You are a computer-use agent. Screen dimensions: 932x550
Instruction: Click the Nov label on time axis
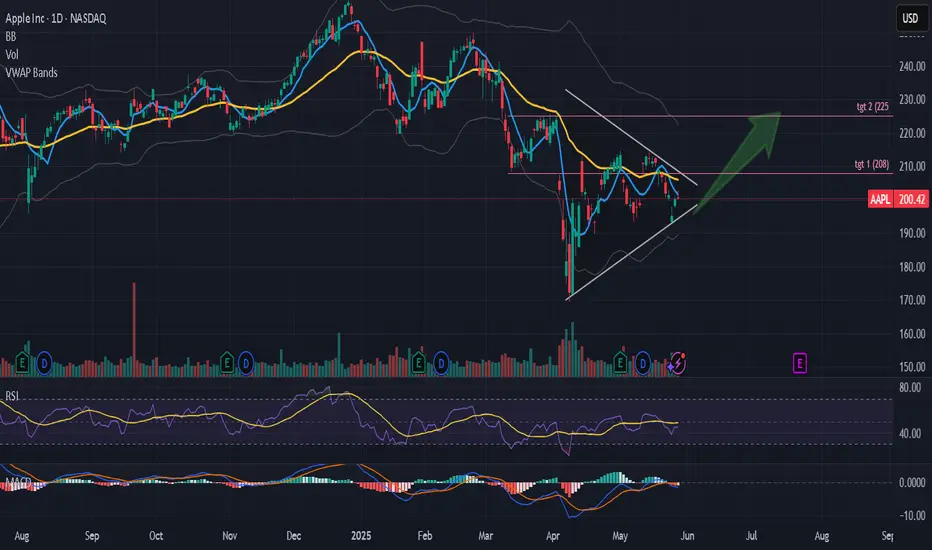pyautogui.click(x=229, y=536)
